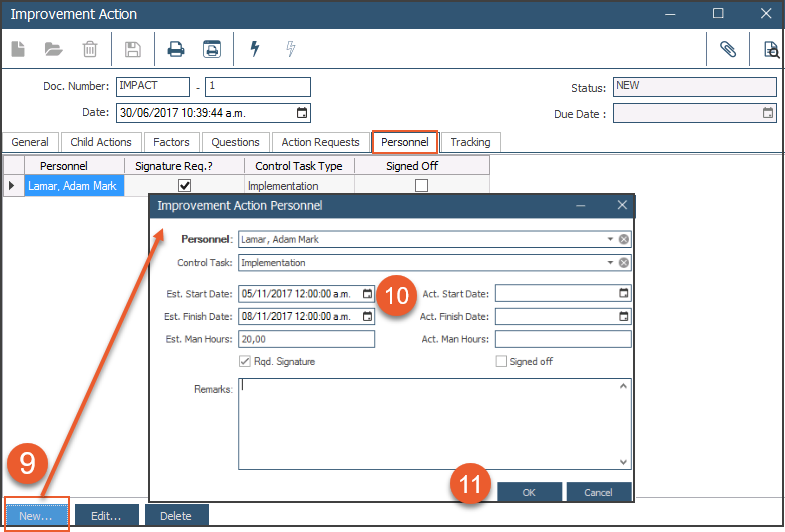This screenshot has height=532, width=785.
Task: Toggle Signed Off checkbox in personnel grid
Action: (x=422, y=186)
